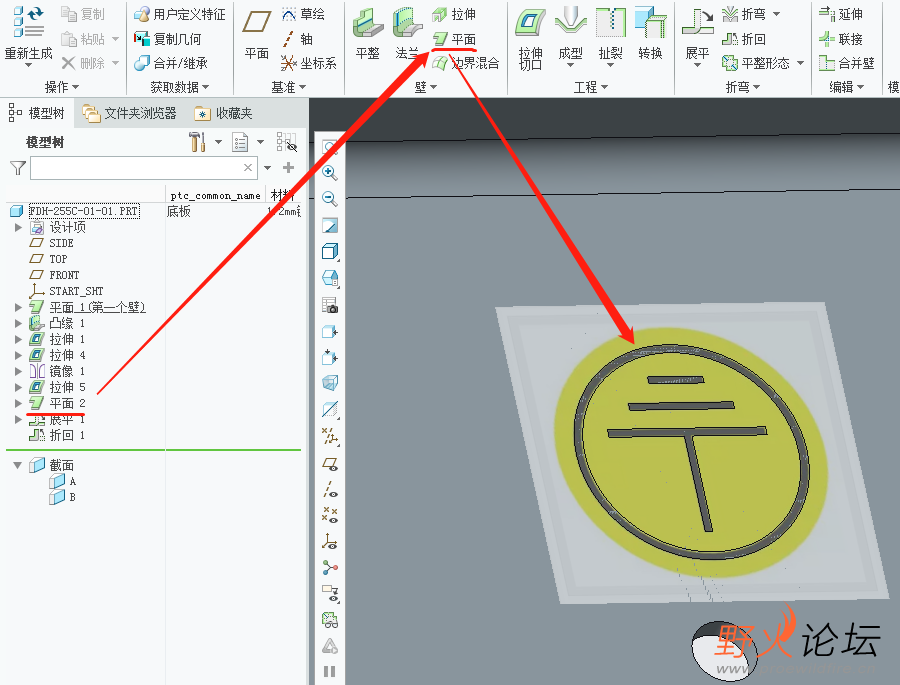Toggle datum axis display
The height and width of the screenshot is (685, 900).
(x=329, y=490)
